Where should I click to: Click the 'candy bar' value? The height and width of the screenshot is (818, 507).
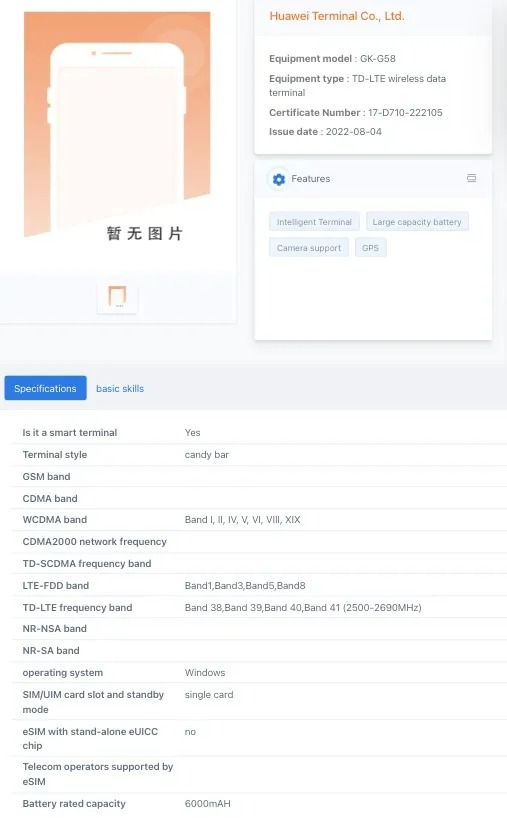pos(207,454)
